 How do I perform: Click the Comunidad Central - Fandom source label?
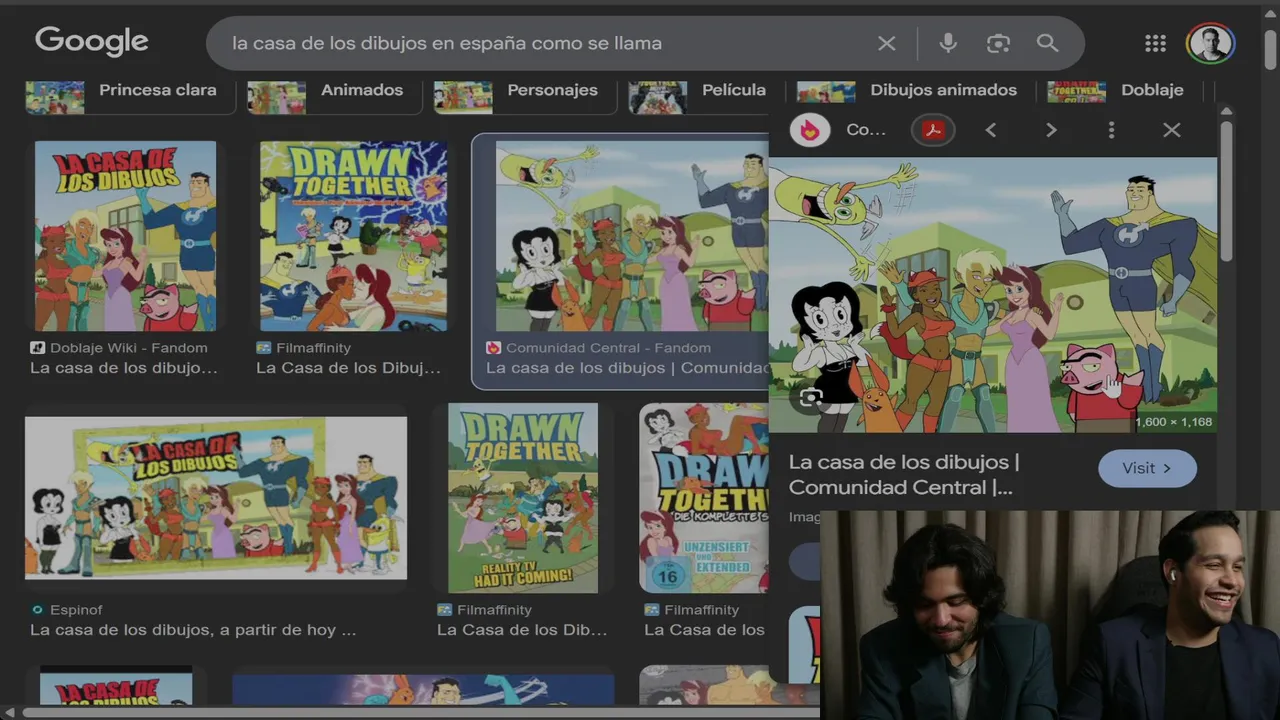pyautogui.click(x=608, y=348)
